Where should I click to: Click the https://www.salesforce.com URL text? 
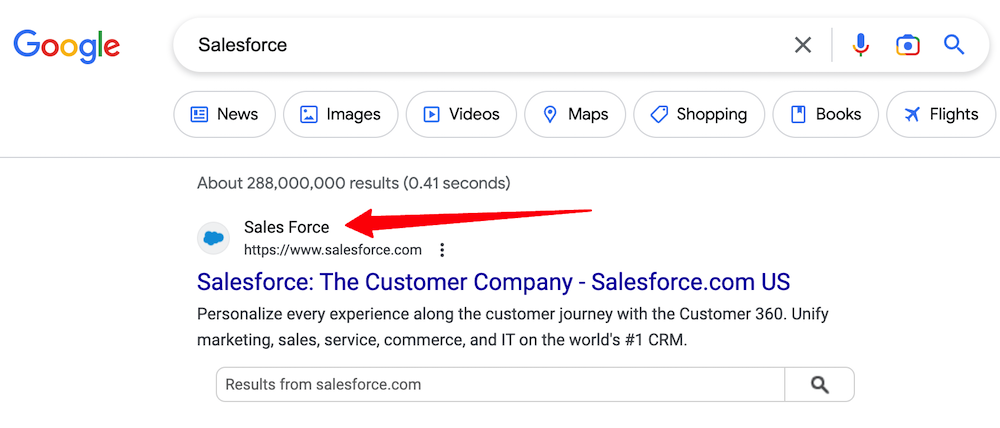point(333,250)
